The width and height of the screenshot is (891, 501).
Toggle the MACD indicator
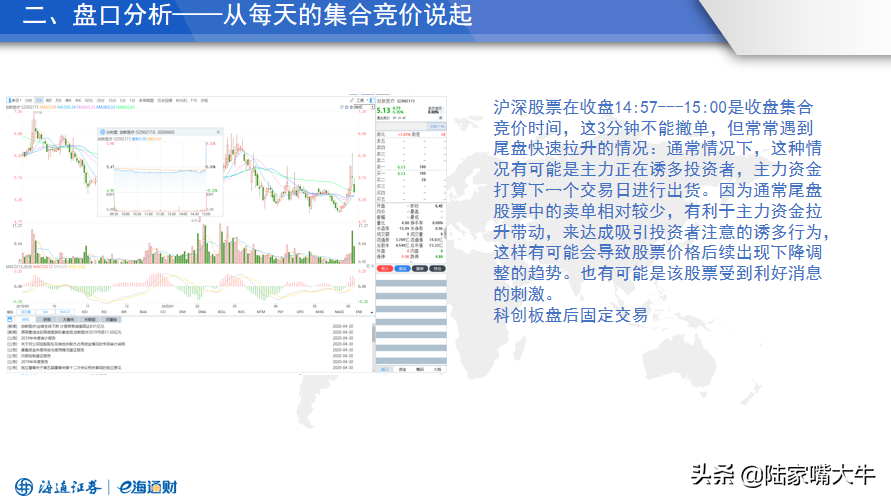click(65, 312)
